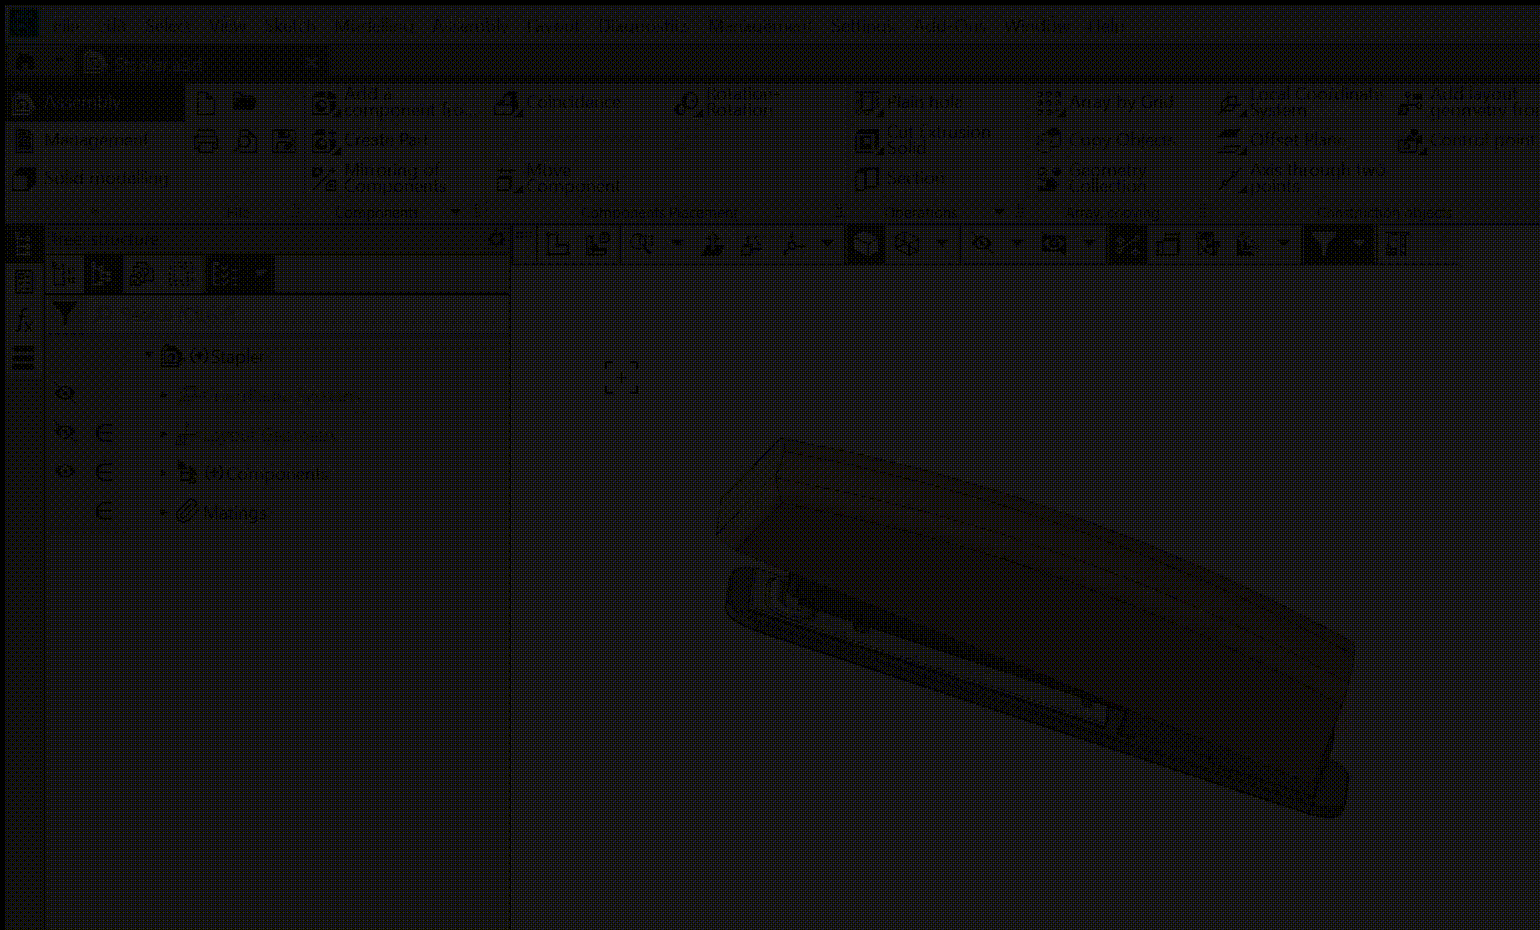This screenshot has width=1540, height=930.
Task: Click the Create Part icon
Action: click(x=325, y=141)
